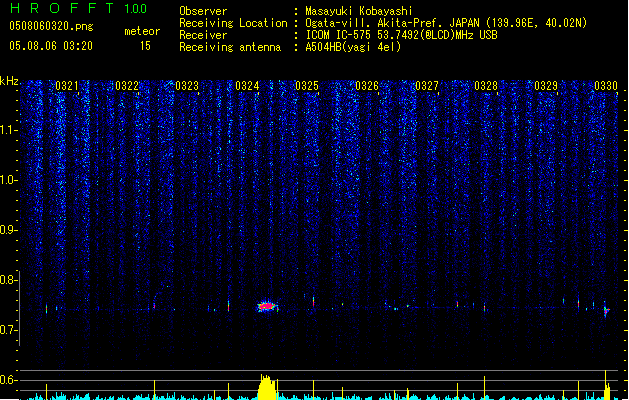The image size is (629, 400).
Task: Click the 0328 time marker
Action: [486, 86]
